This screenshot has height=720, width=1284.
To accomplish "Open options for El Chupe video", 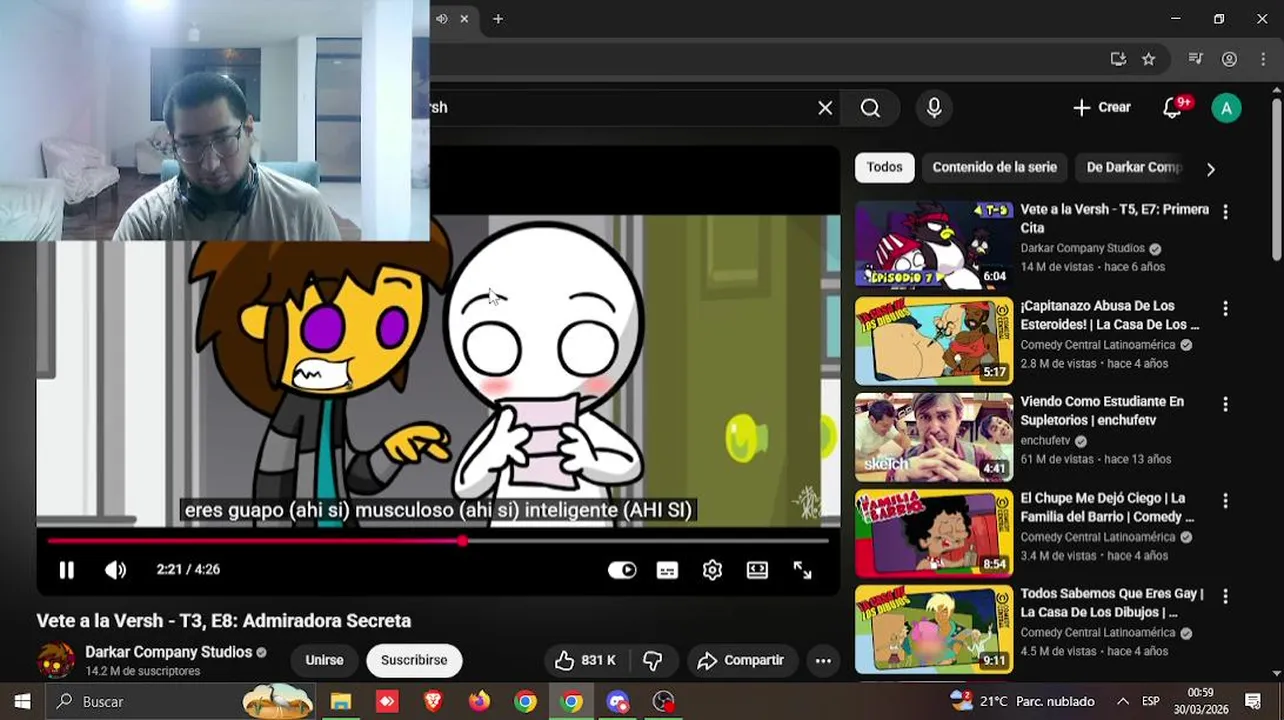I will tap(1225, 500).
